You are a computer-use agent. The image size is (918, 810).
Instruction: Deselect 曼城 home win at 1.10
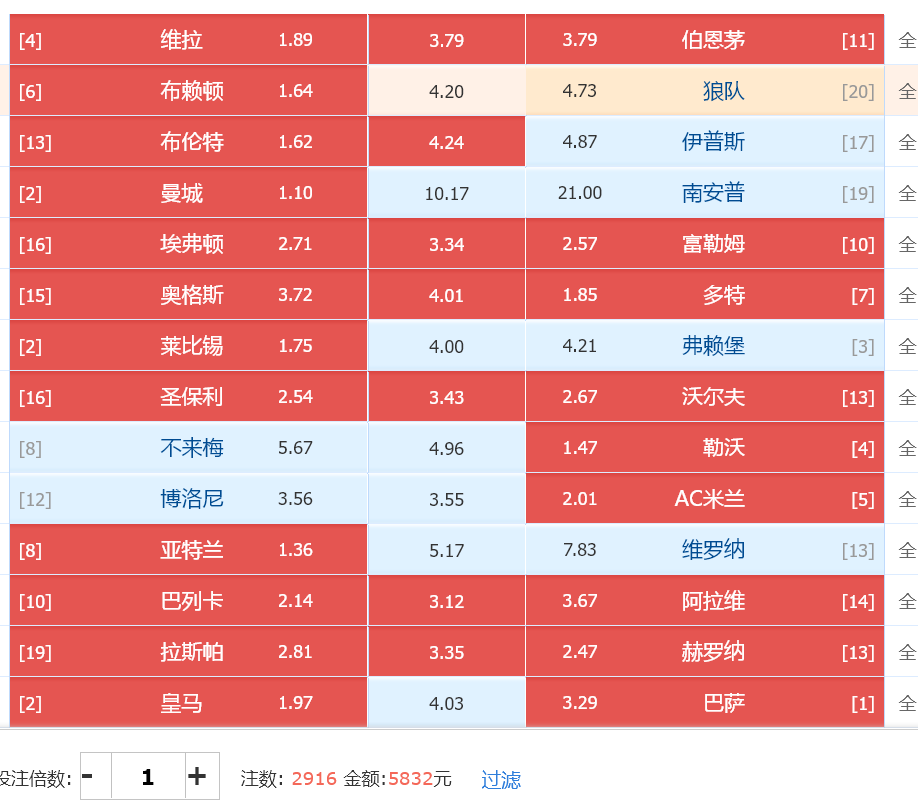pyautogui.click(x=189, y=193)
